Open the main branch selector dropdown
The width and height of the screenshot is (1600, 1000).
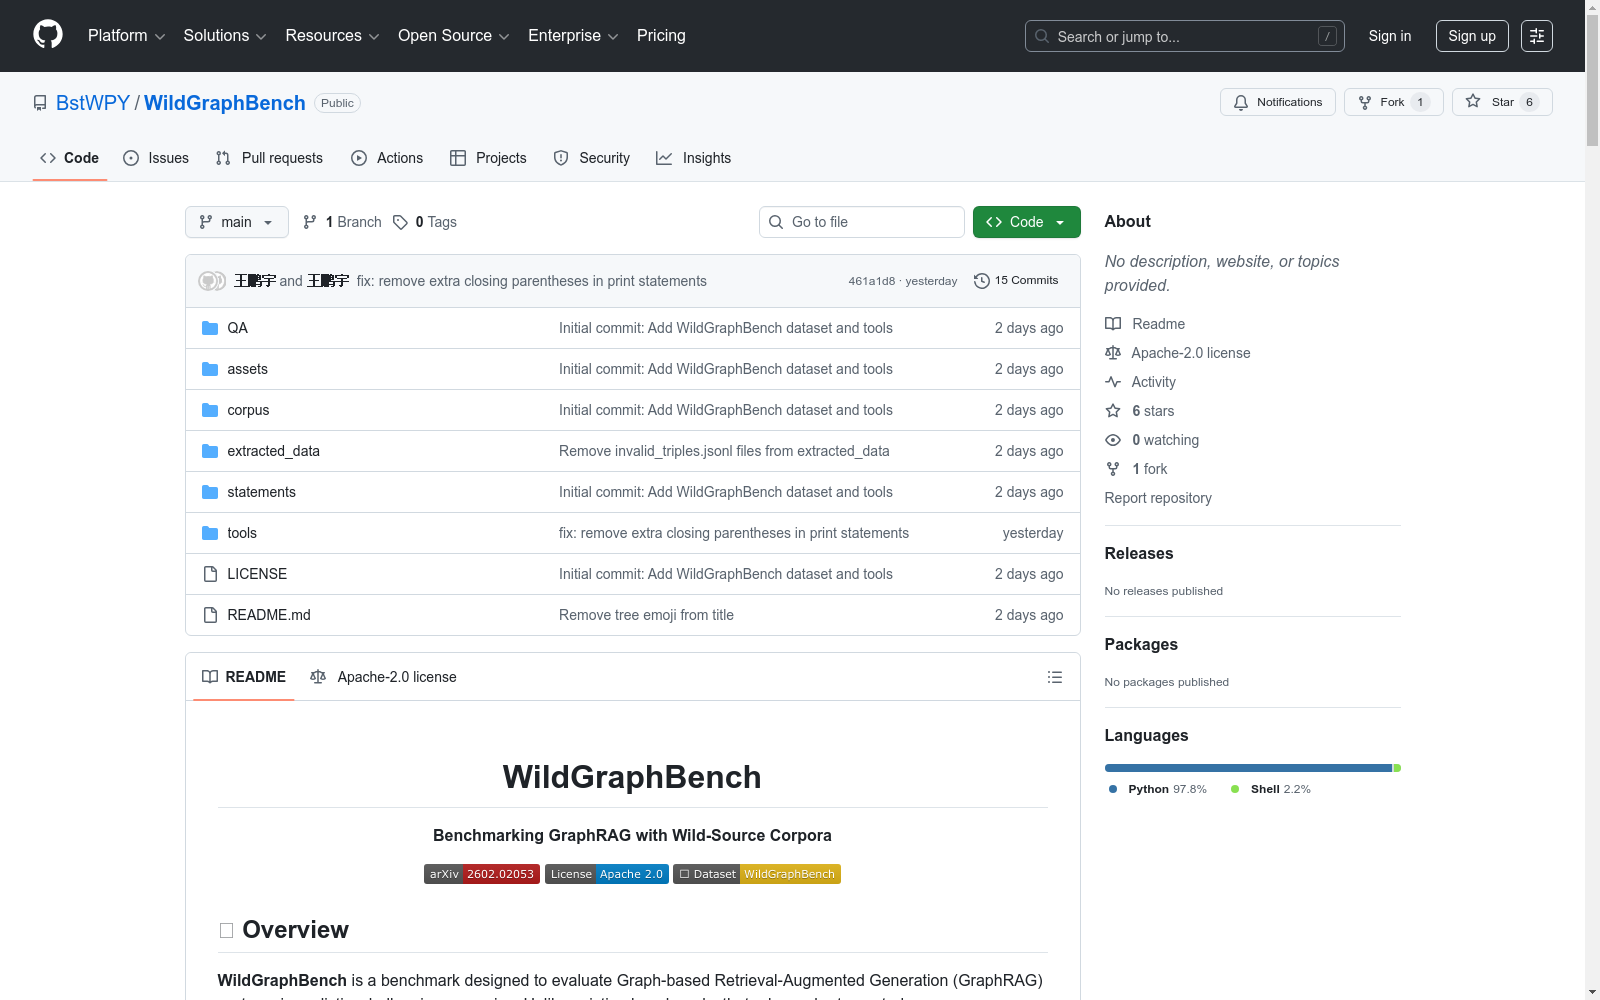[237, 222]
